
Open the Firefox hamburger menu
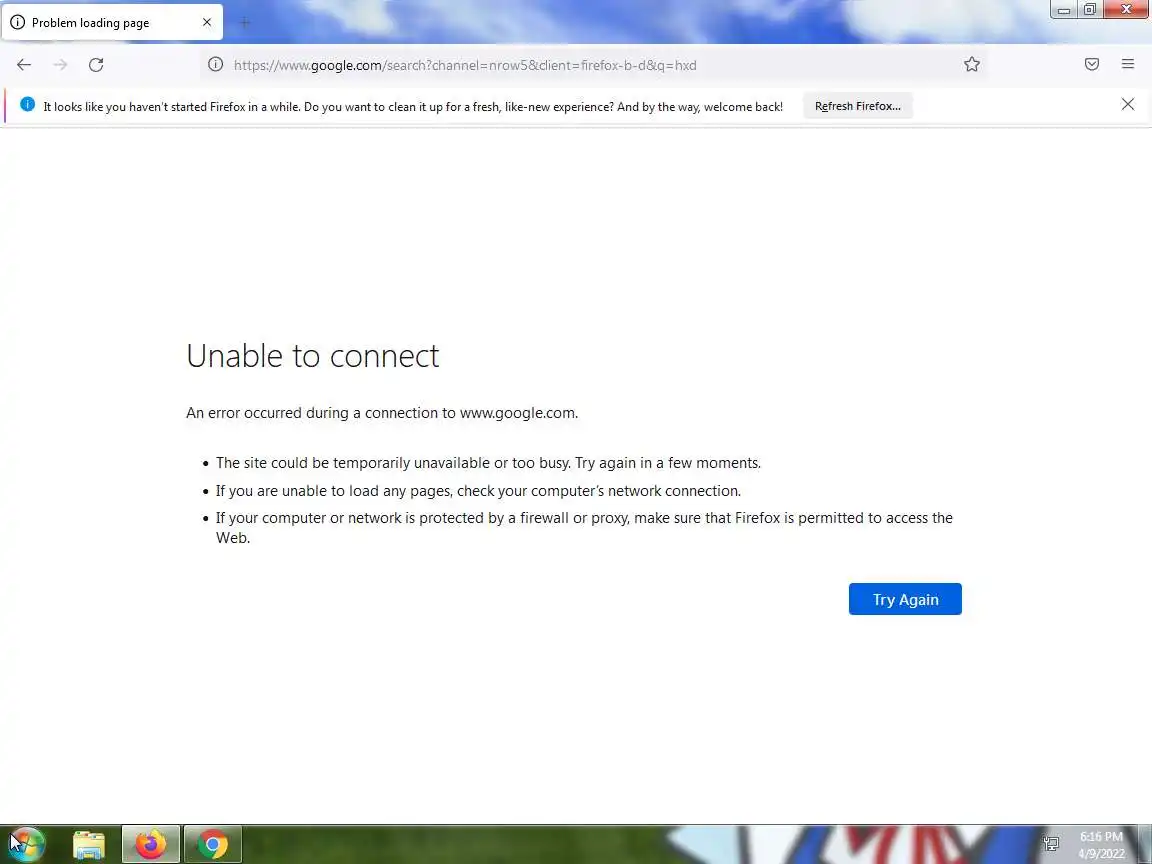[x=1128, y=65]
